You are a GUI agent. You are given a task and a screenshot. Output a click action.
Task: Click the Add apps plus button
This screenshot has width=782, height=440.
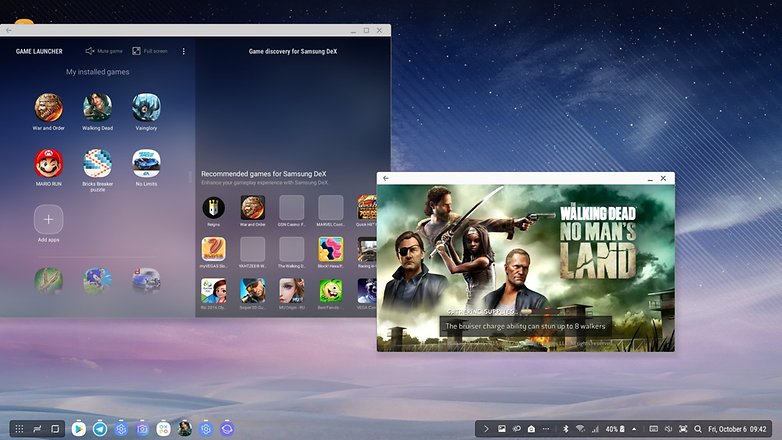(48, 219)
